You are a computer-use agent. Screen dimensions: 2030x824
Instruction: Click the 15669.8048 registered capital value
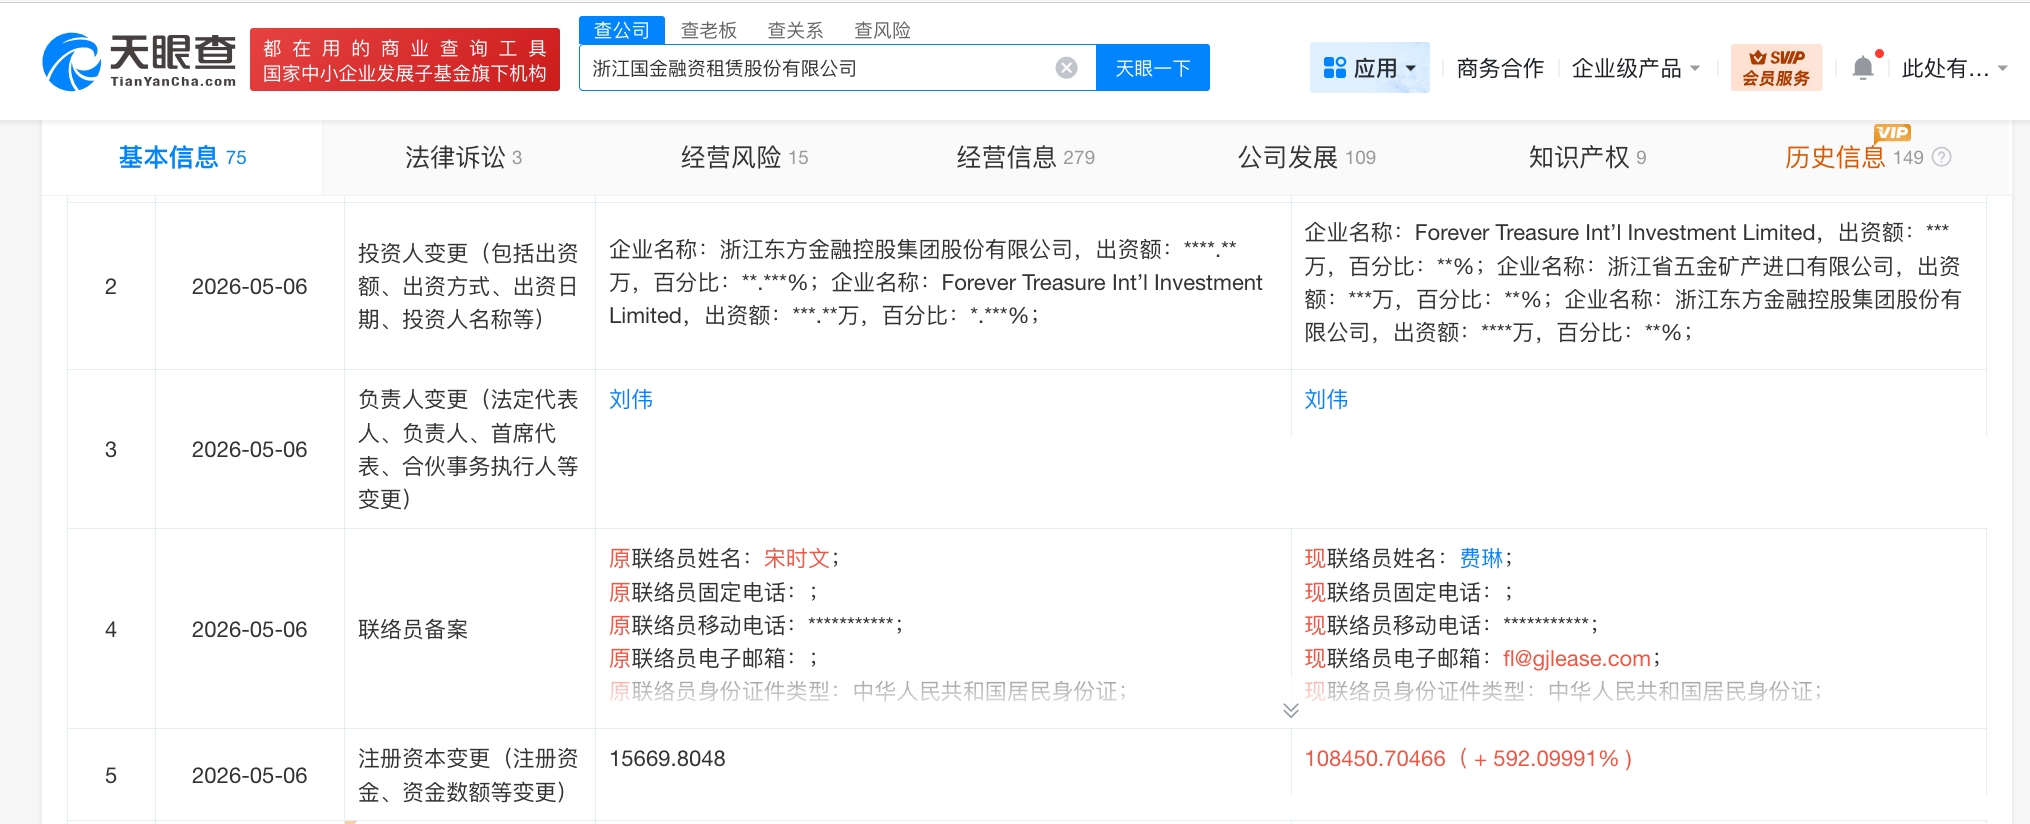[x=667, y=758]
